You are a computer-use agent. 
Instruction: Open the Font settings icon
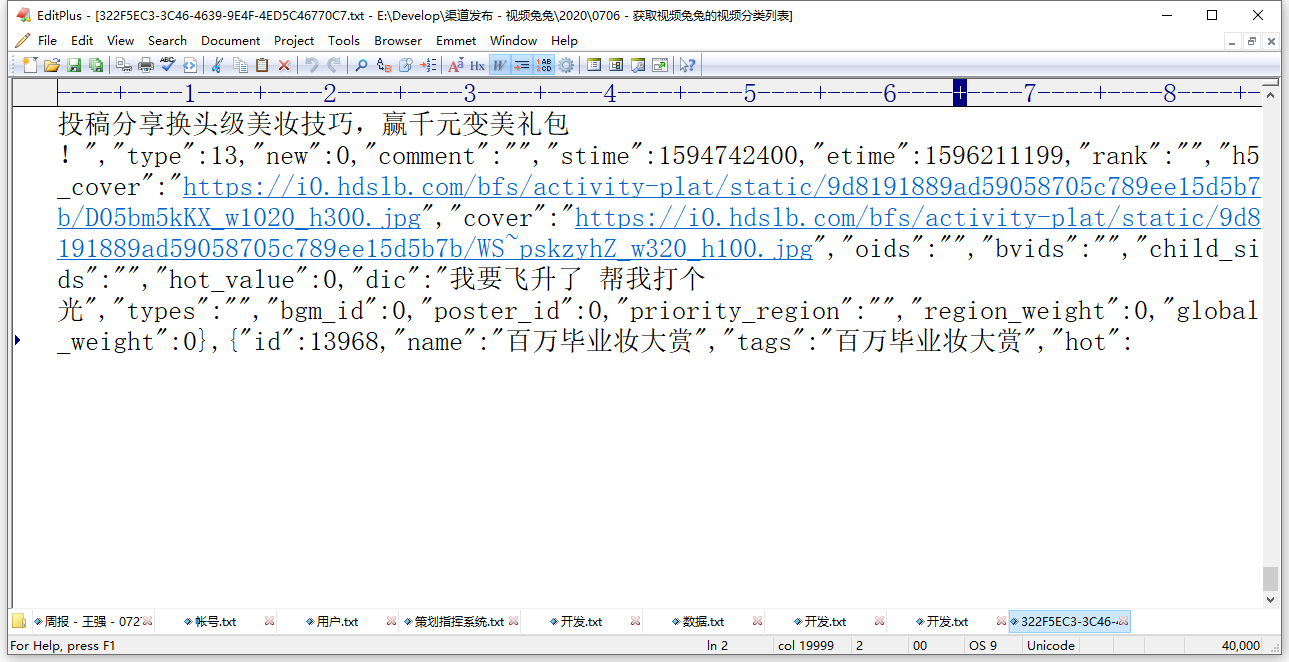[456, 65]
